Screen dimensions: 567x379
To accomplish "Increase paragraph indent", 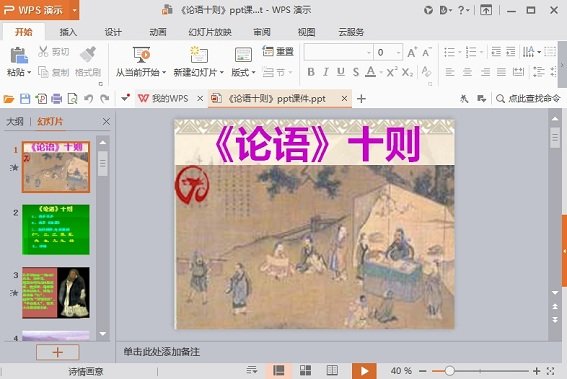I will [x=511, y=52].
